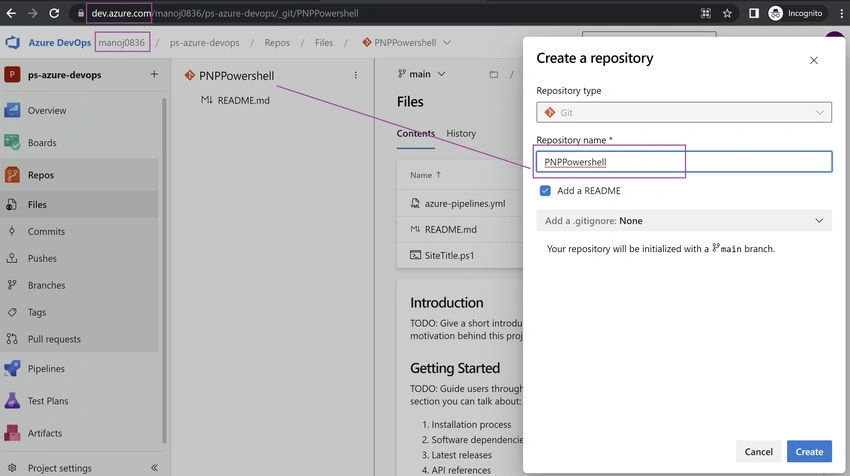Open the browser three-dot menu

(840, 13)
